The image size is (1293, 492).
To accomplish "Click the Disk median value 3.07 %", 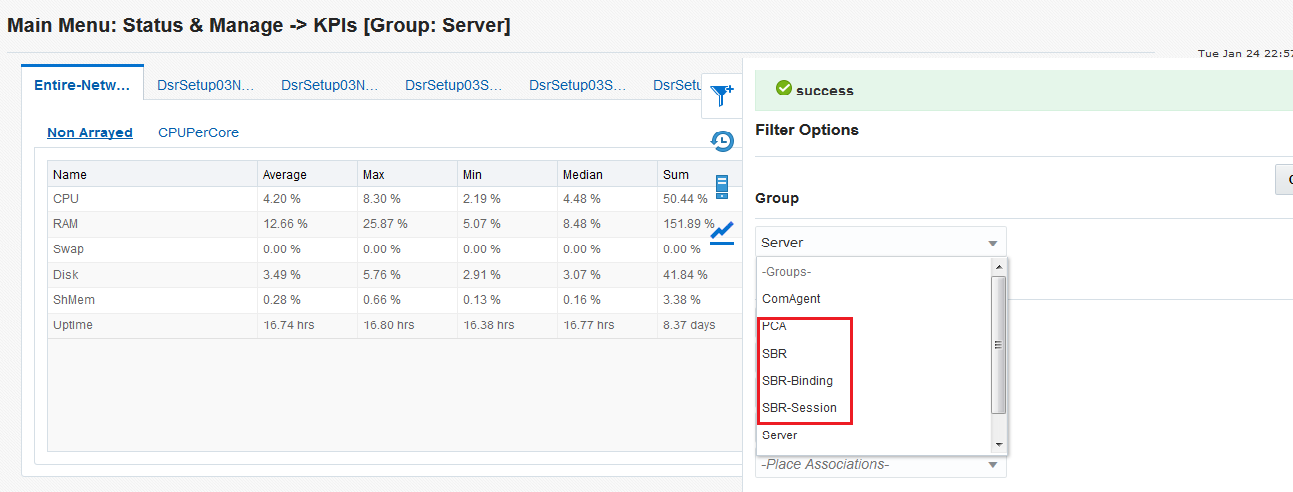I will (582, 274).
